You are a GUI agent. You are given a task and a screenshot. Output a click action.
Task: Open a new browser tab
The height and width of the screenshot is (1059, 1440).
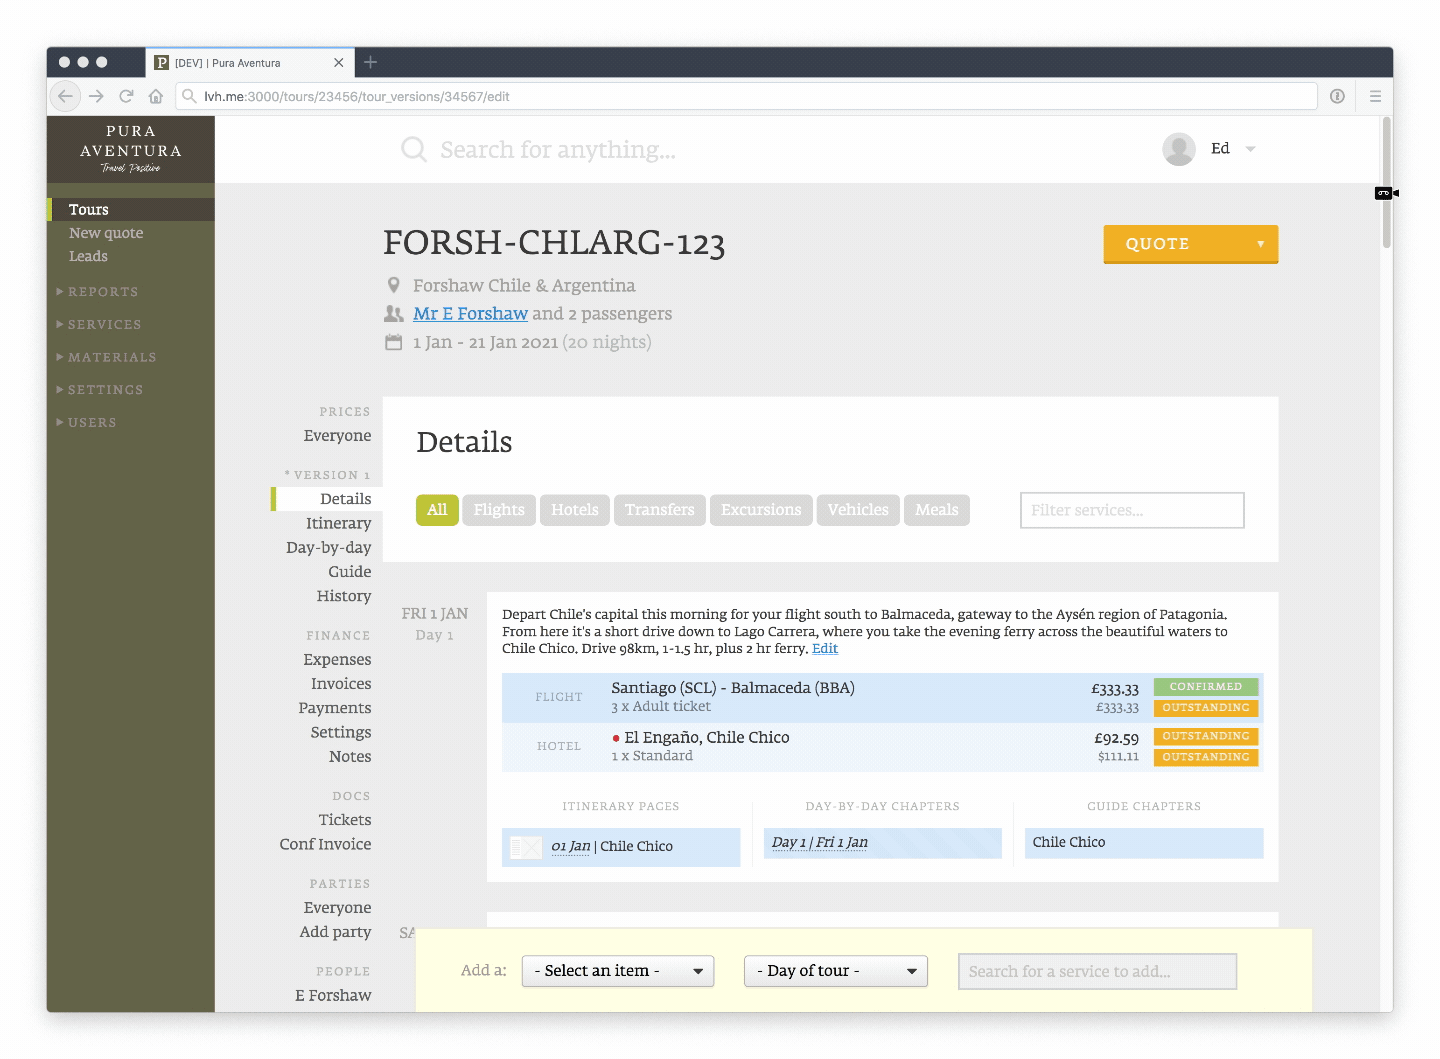(x=370, y=62)
